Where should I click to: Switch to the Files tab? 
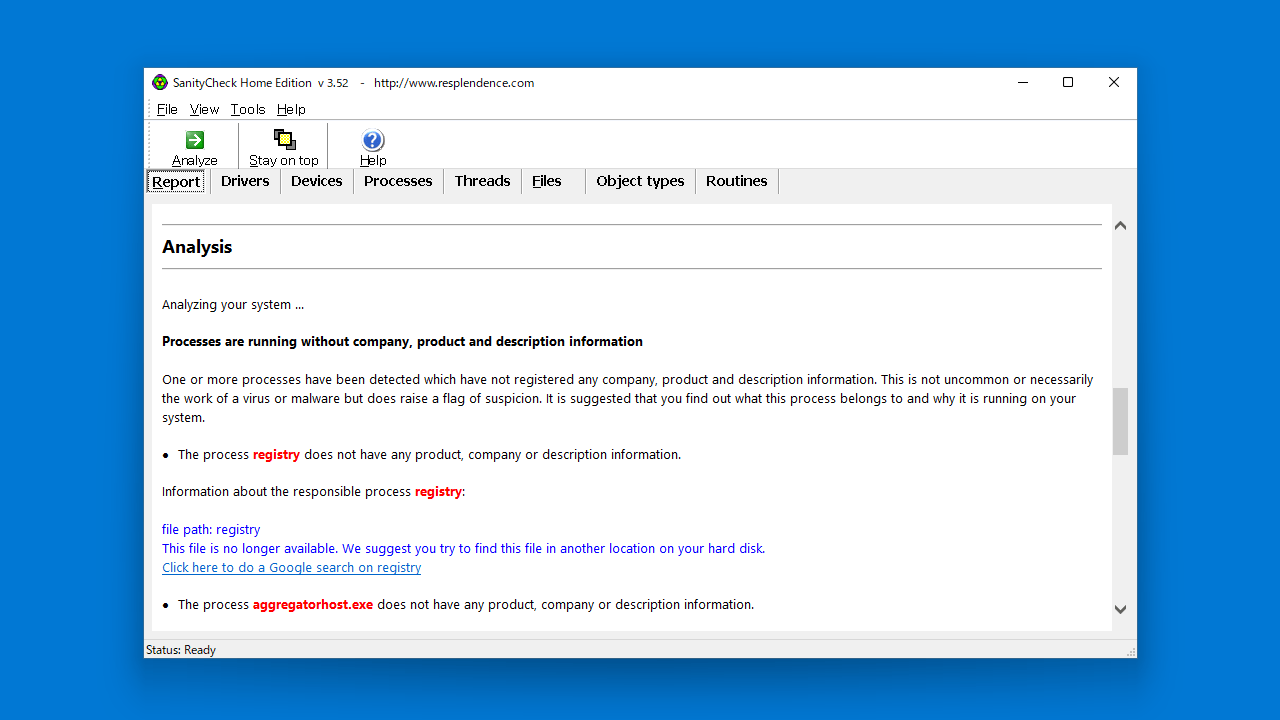click(x=547, y=181)
